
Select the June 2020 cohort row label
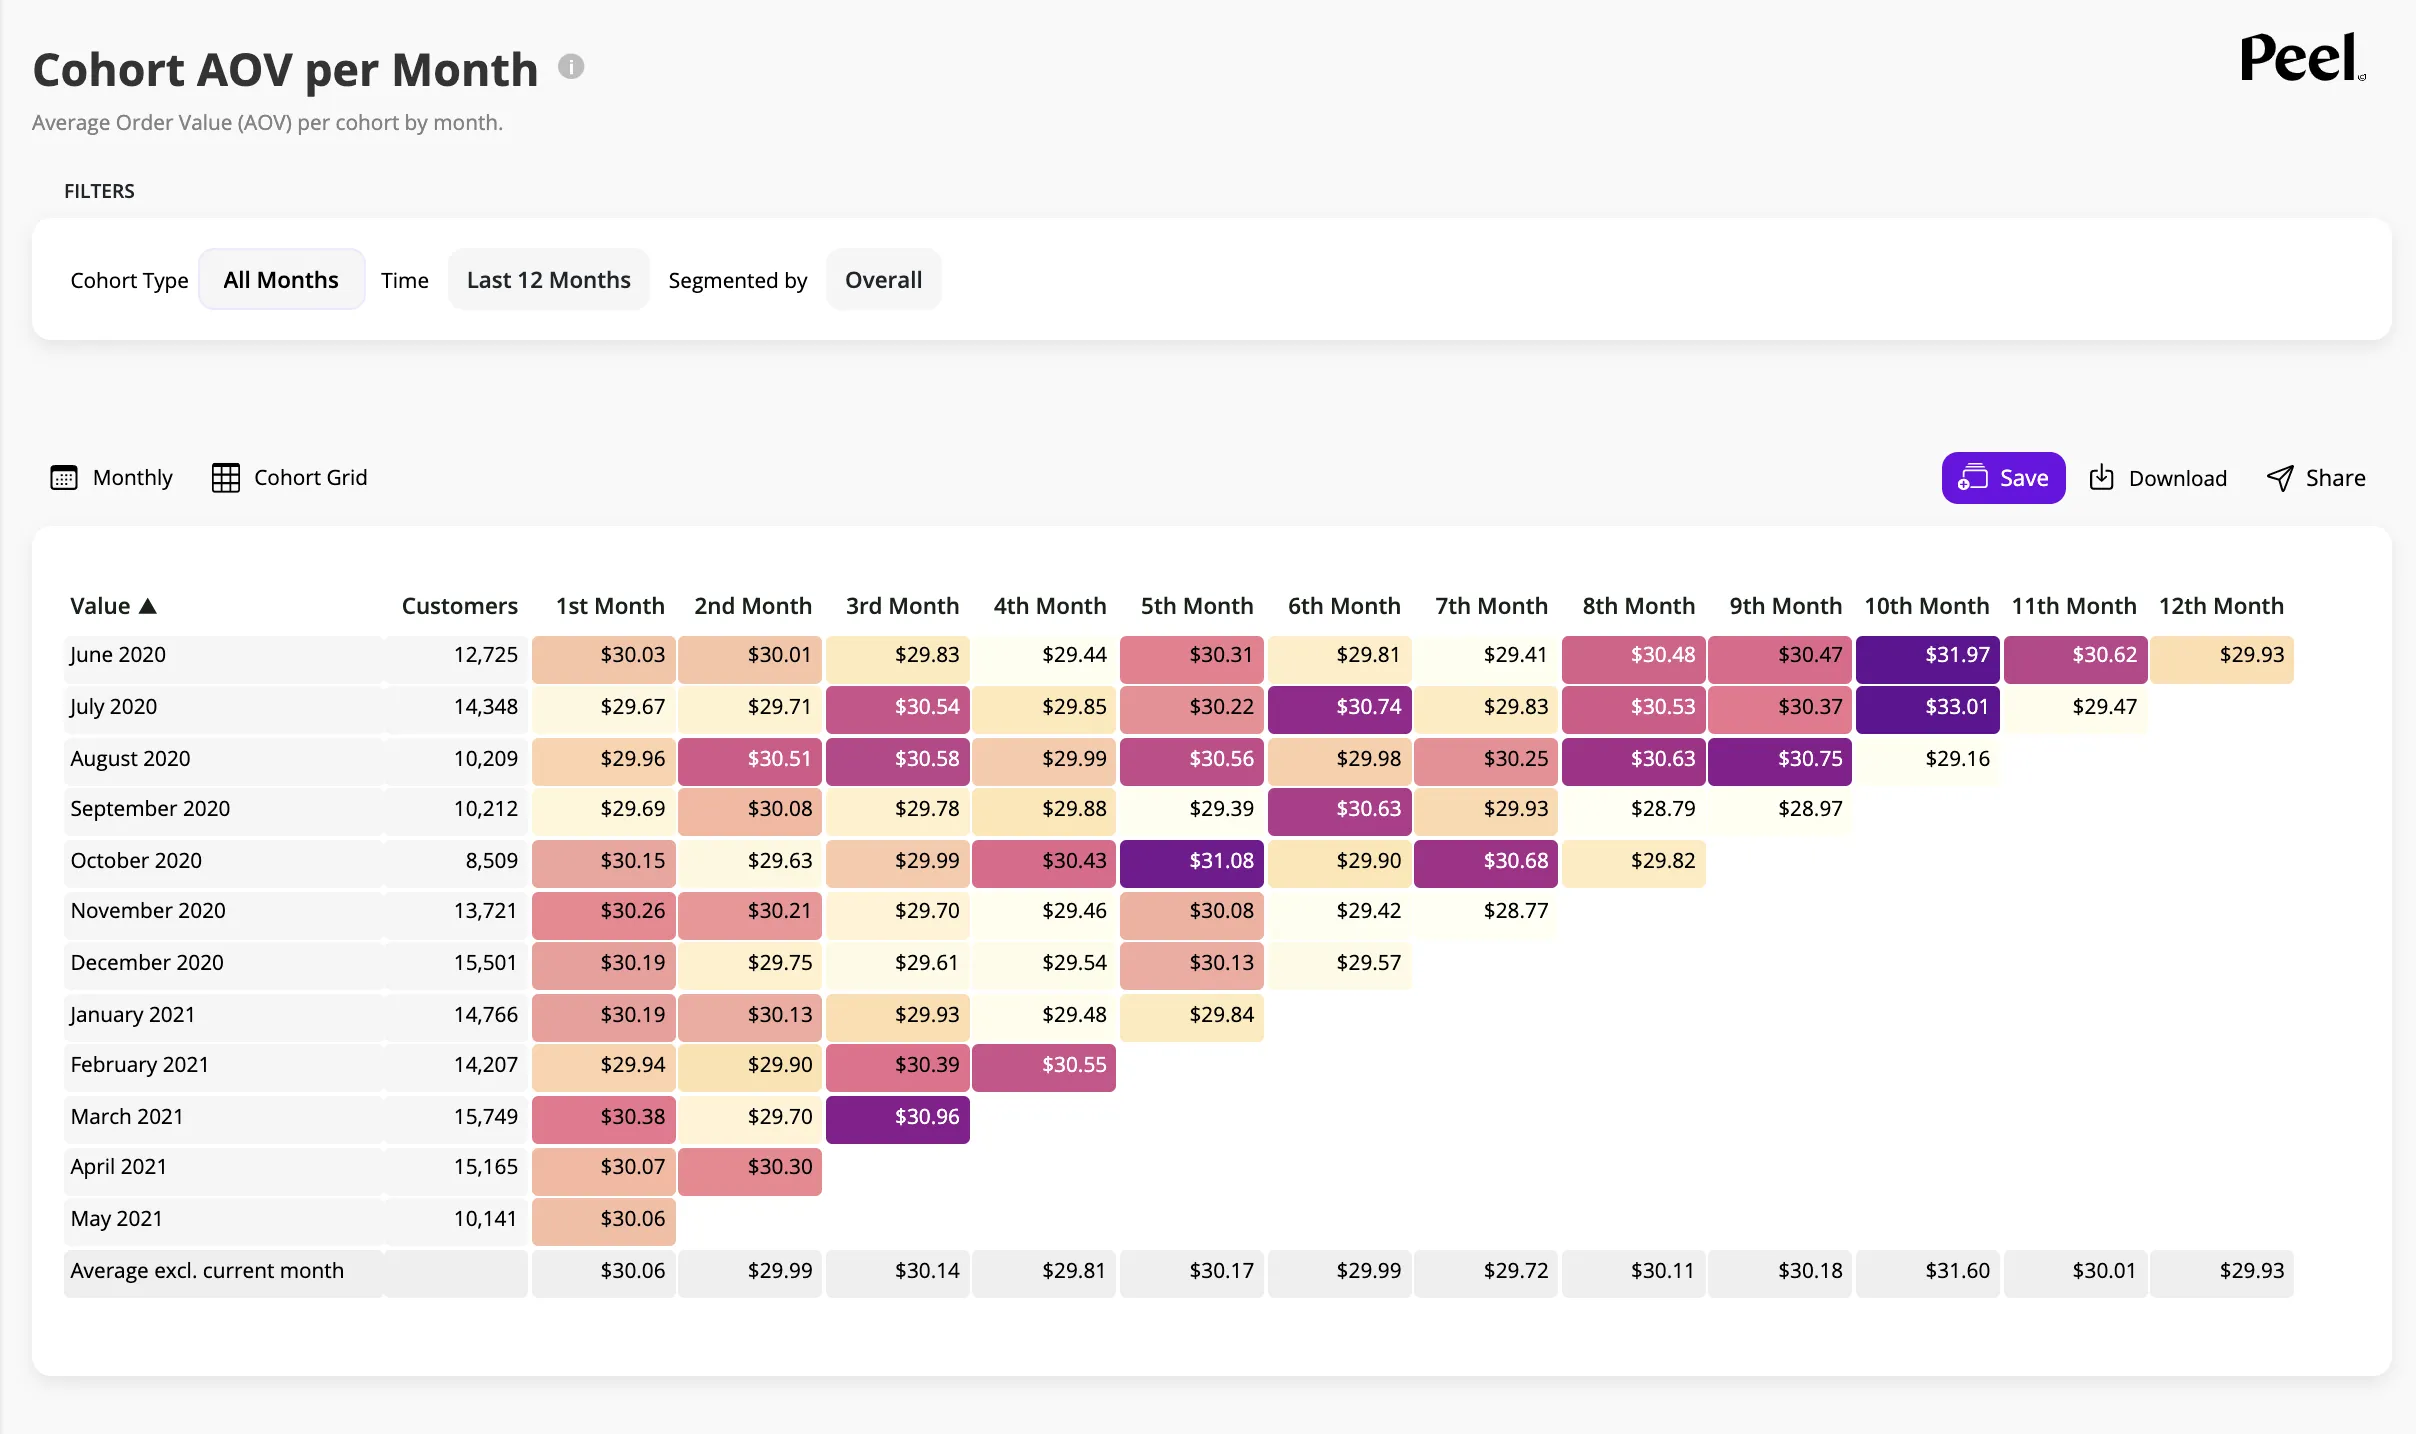(x=118, y=655)
